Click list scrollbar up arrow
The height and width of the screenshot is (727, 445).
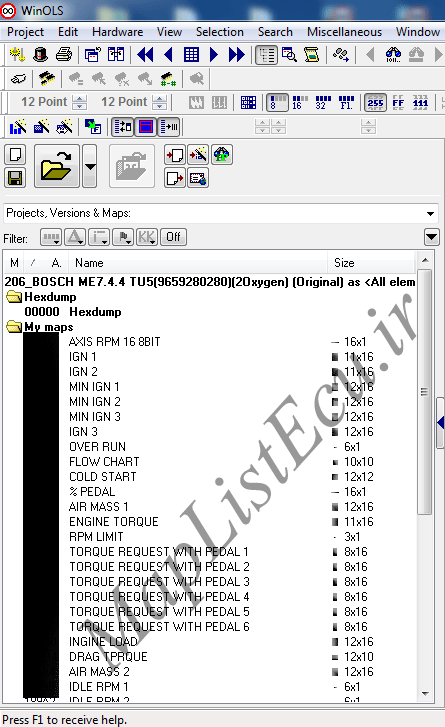[x=426, y=260]
